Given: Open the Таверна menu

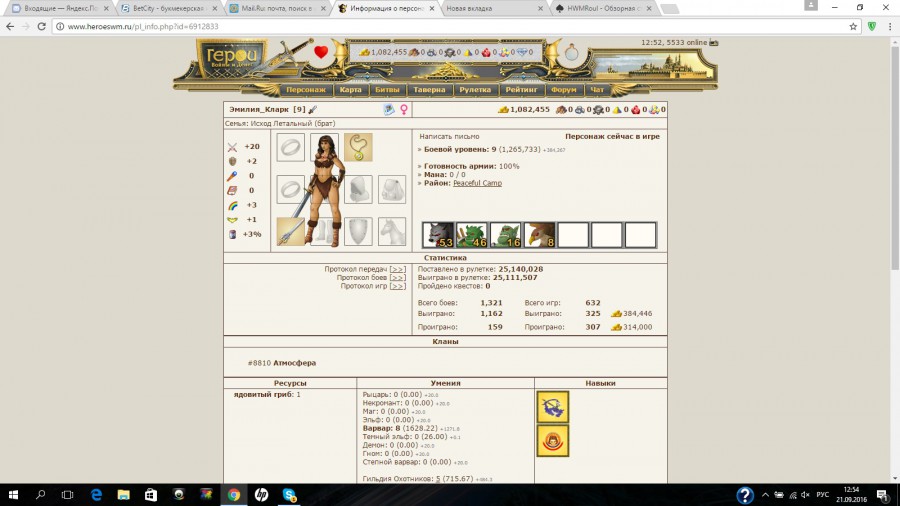Looking at the screenshot, I should [429, 89].
